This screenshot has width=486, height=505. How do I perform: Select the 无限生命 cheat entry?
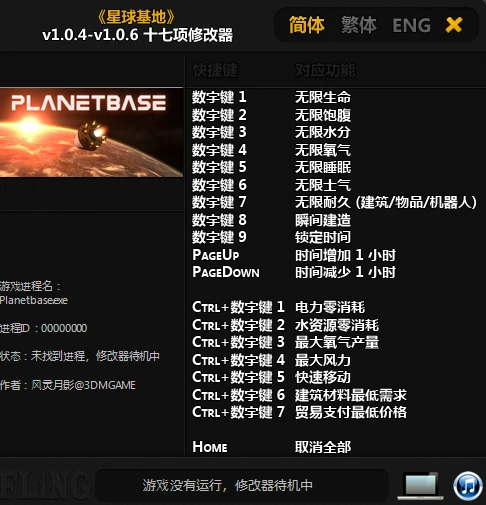point(323,97)
